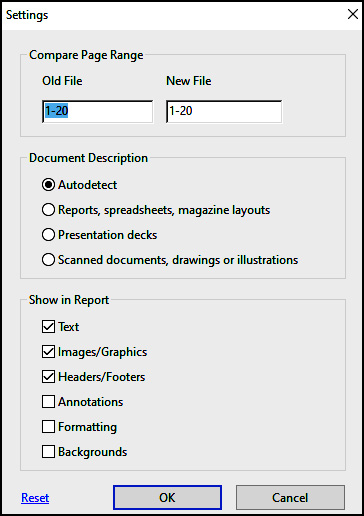The width and height of the screenshot is (364, 516).
Task: Toggle the Images/Graphics checkbox
Action: 48,352
